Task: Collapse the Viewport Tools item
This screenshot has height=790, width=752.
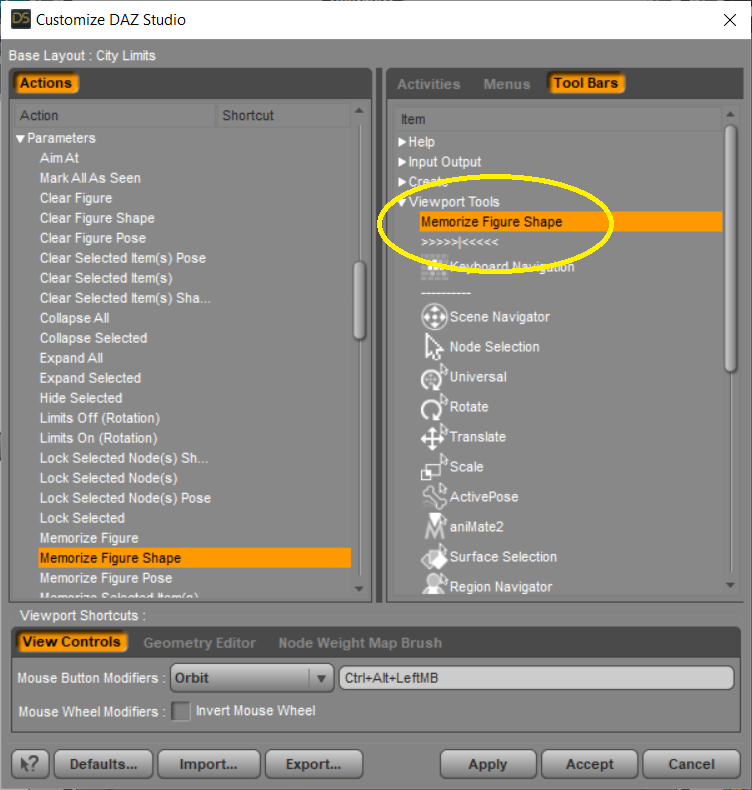Action: tap(401, 202)
